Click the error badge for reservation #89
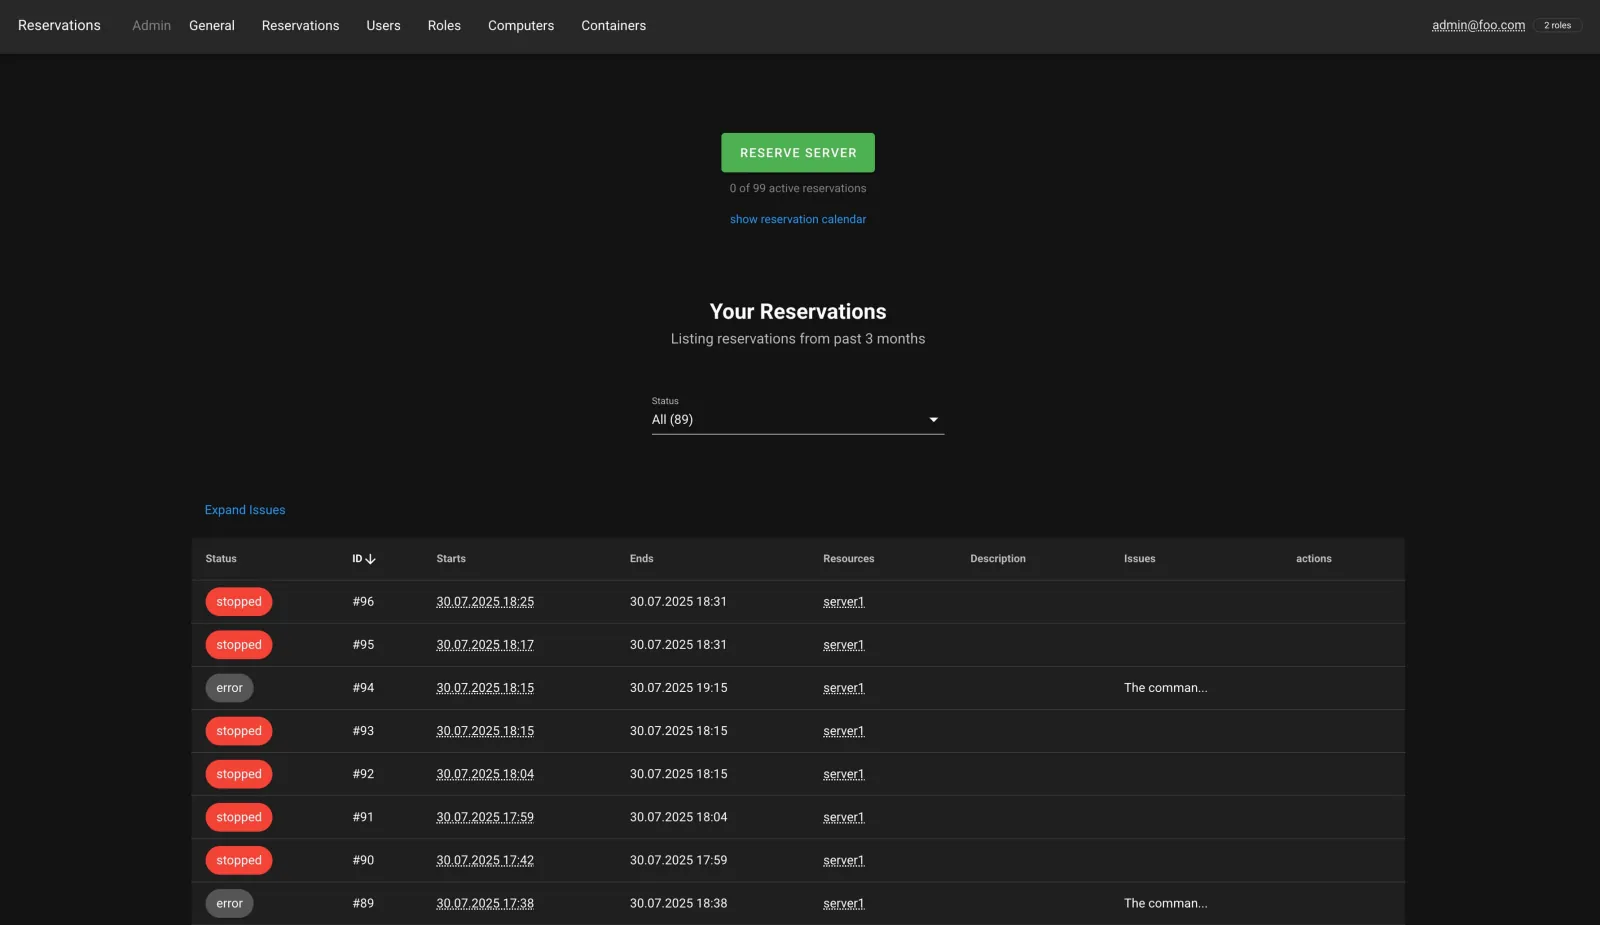 [x=230, y=903]
